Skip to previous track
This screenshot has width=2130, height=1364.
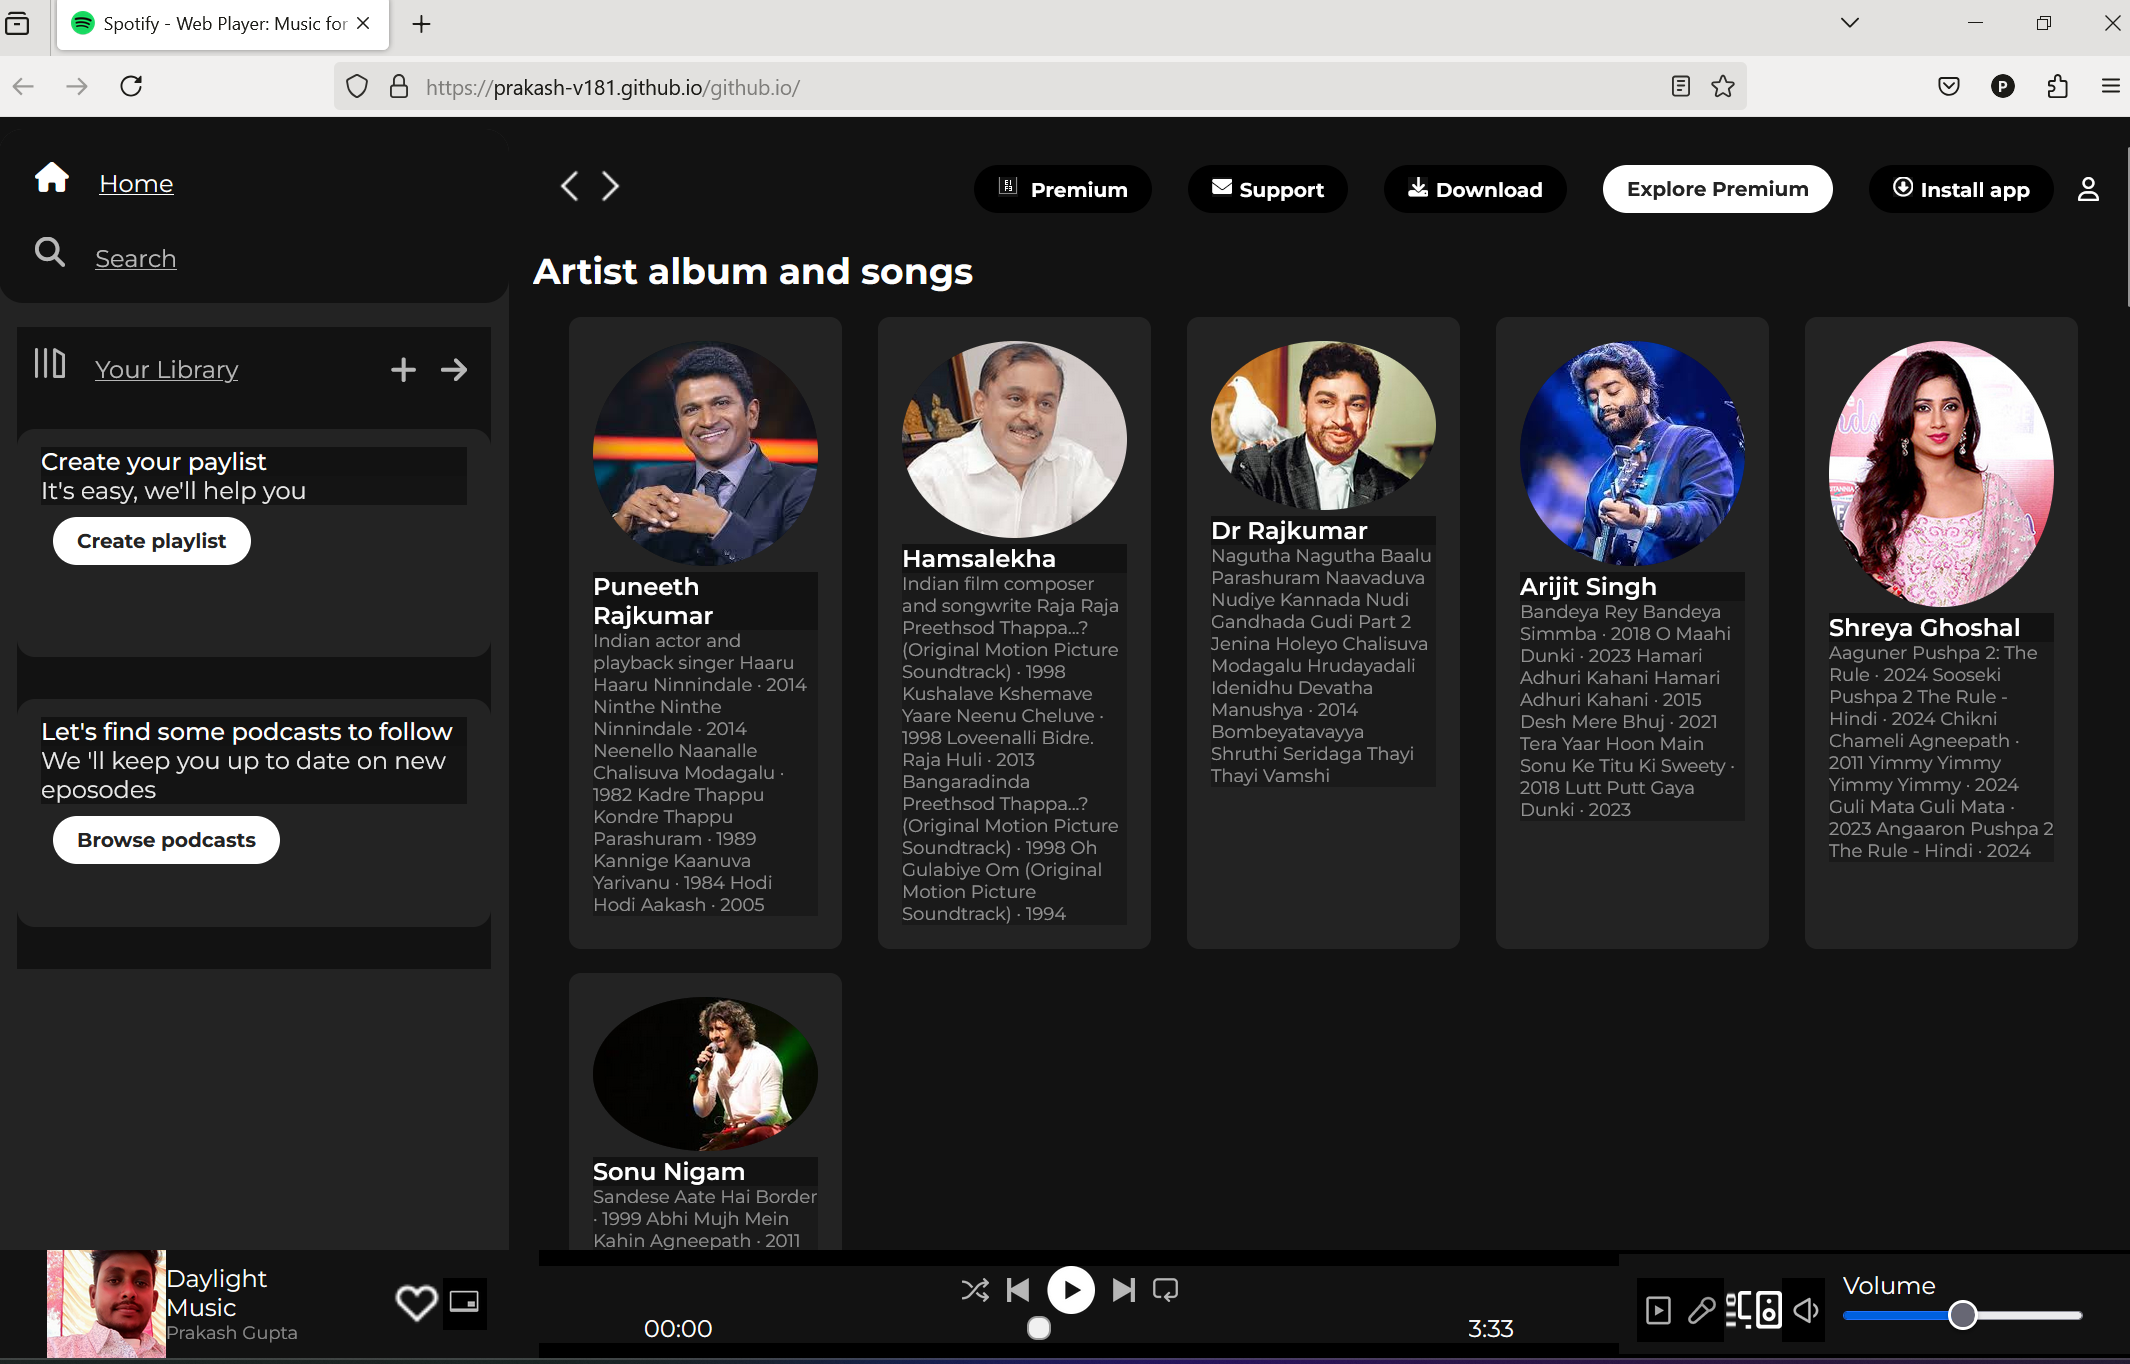click(1018, 1290)
